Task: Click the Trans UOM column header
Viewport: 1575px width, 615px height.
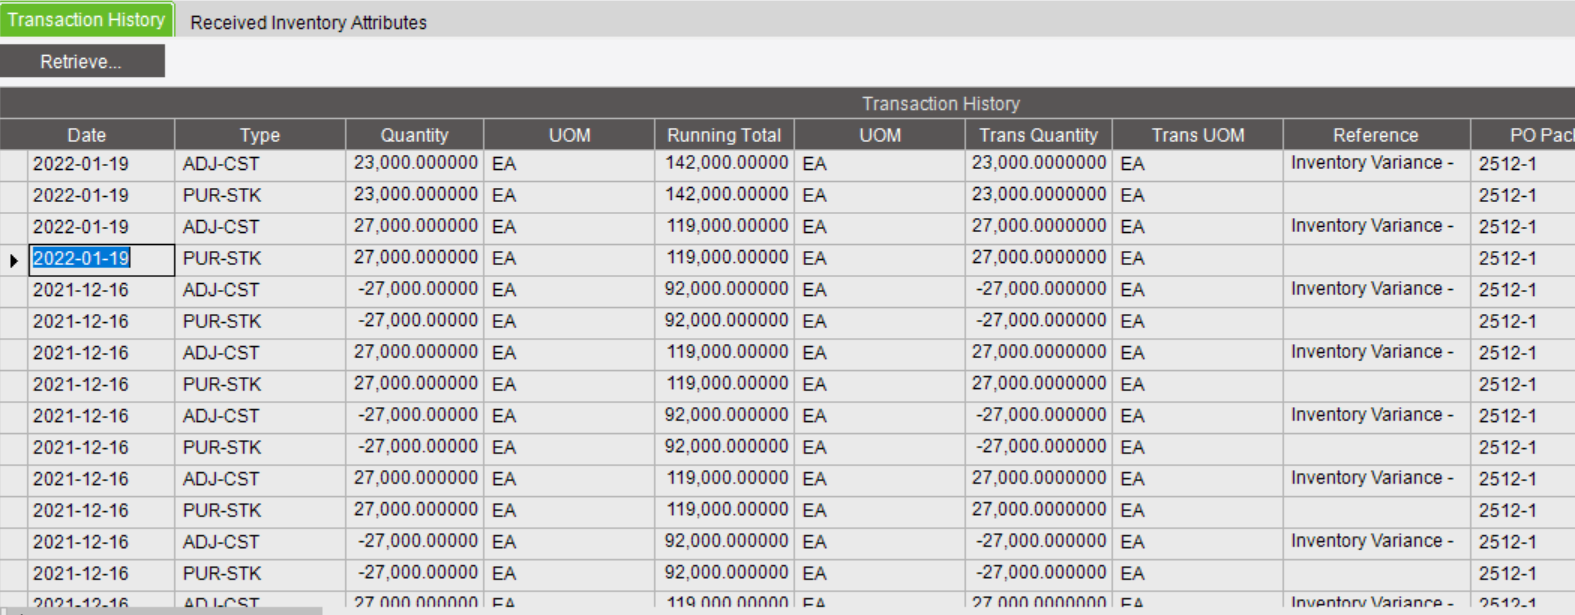Action: pyautogui.click(x=1197, y=135)
